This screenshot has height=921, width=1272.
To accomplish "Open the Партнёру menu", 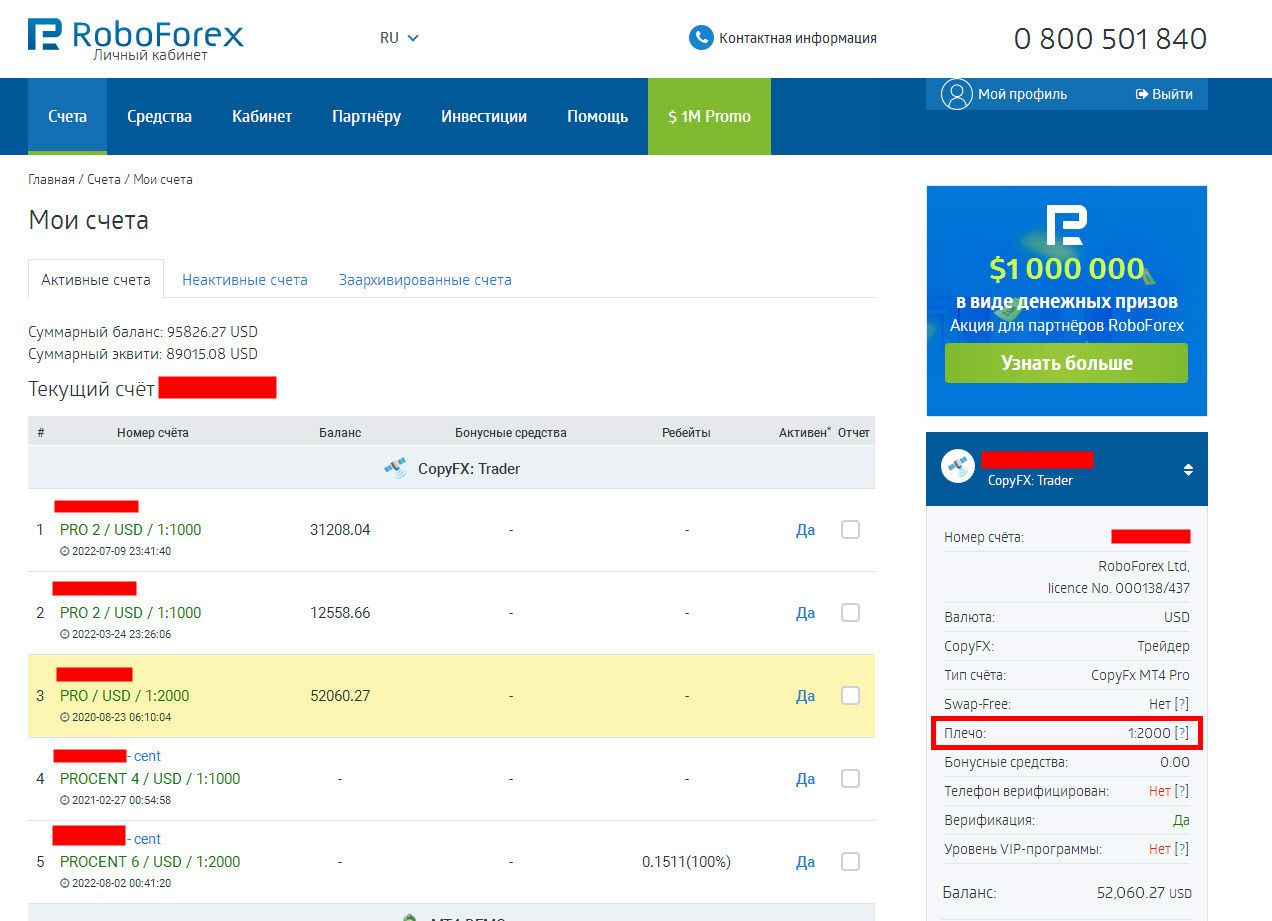I will [366, 116].
